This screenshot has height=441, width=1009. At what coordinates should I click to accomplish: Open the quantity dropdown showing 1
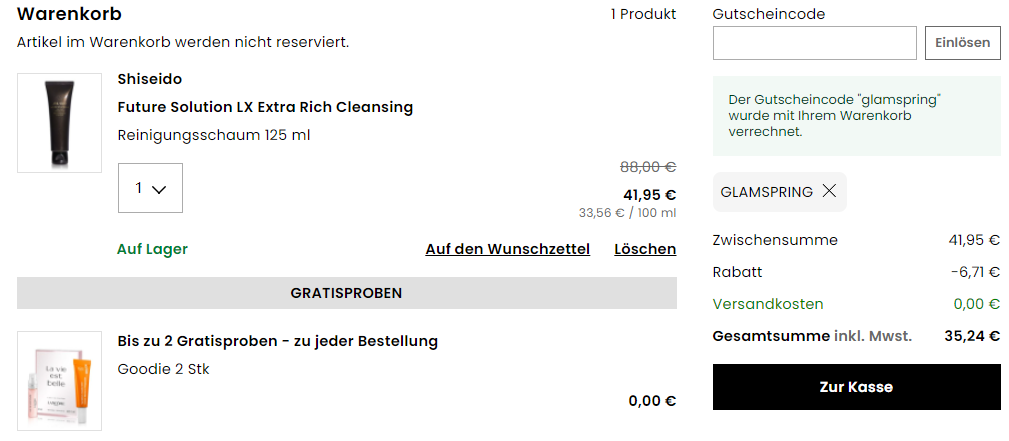[150, 188]
